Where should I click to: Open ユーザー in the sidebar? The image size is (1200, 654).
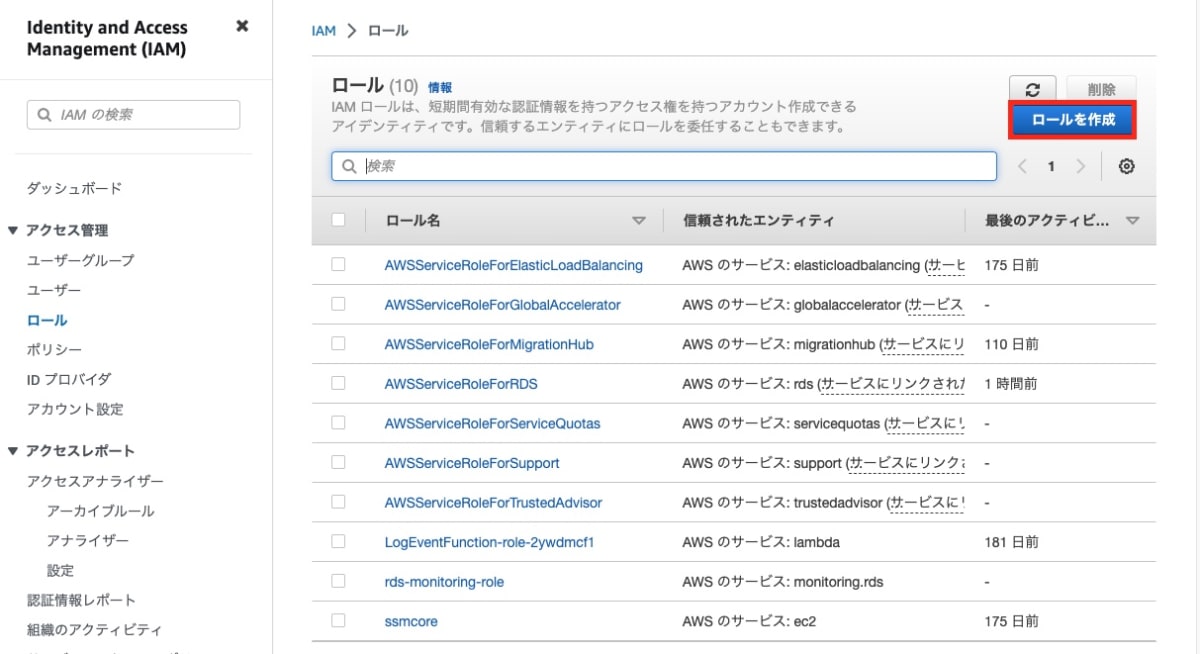click(54, 290)
